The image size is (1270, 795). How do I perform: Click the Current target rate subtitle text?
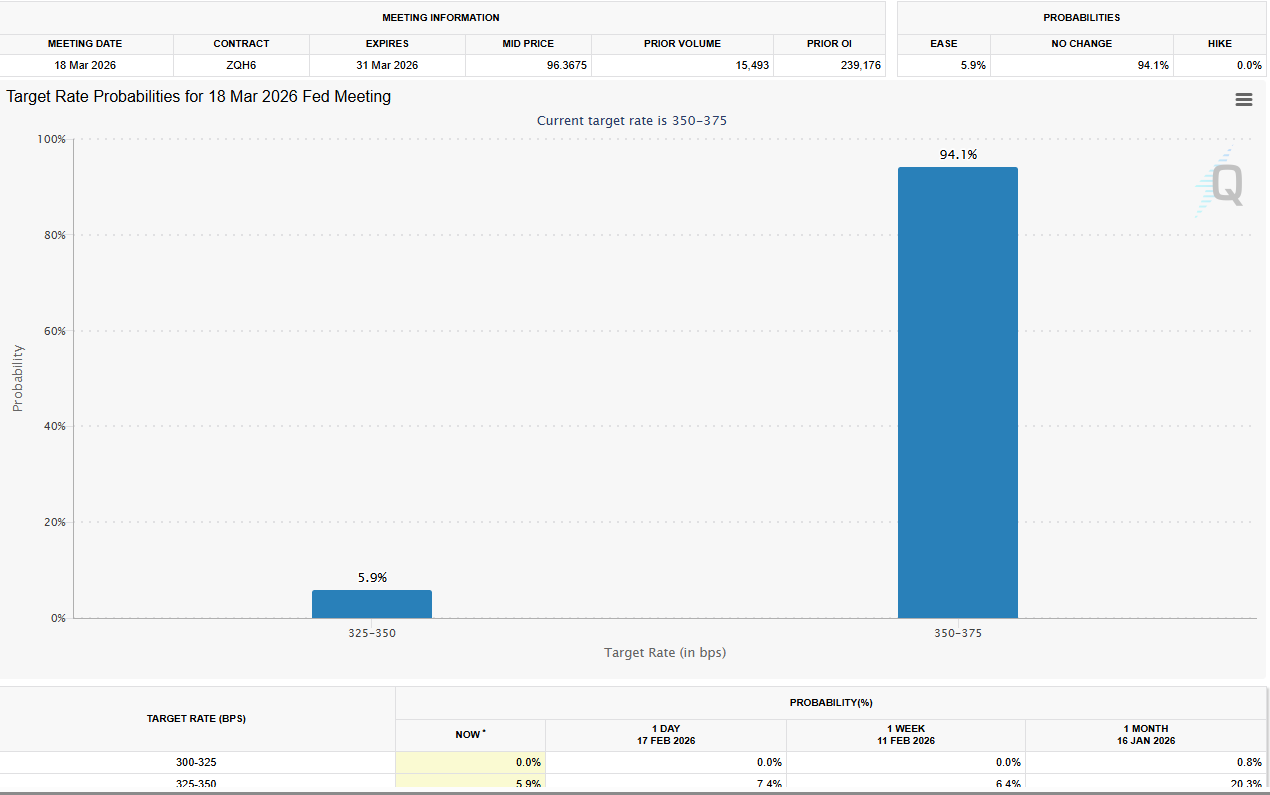tap(632, 120)
